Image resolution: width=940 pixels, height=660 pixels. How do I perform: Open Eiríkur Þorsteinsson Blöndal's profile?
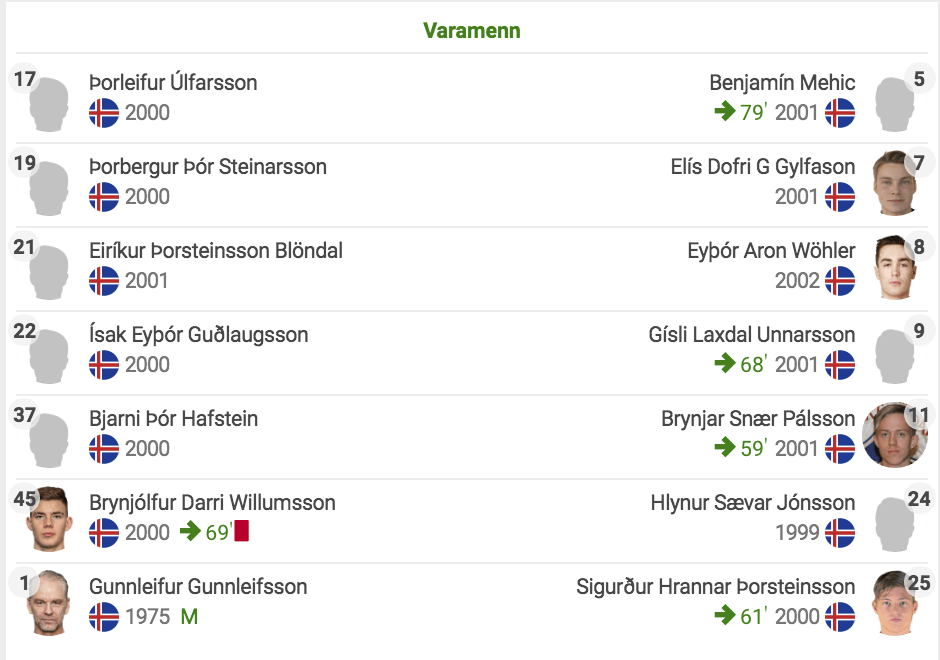tap(216, 251)
